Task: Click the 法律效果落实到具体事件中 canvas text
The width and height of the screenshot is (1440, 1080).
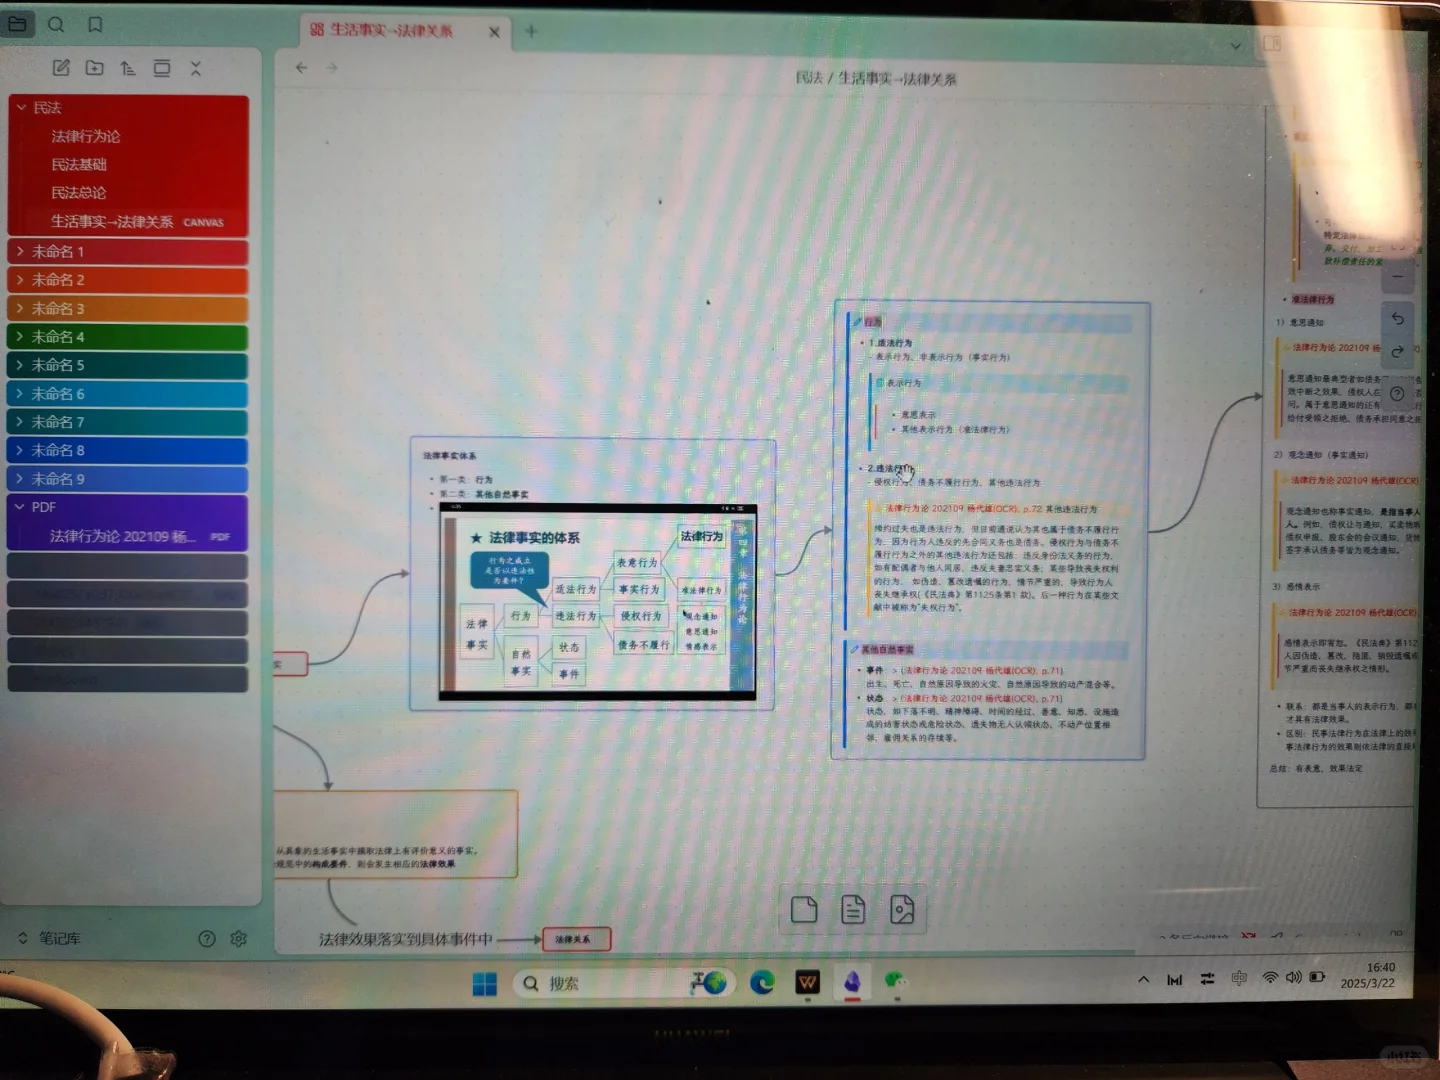Action: 406,940
